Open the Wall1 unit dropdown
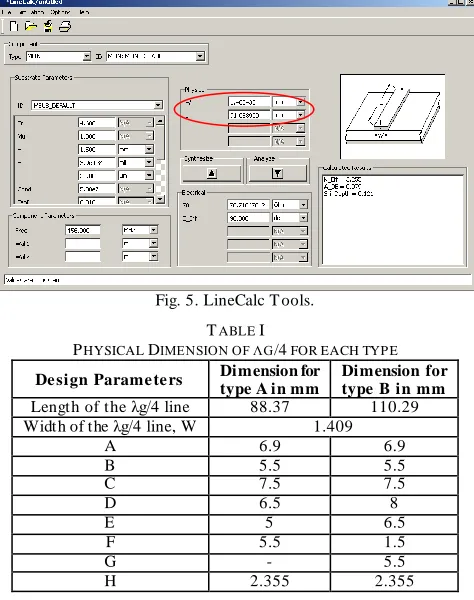Viewport: 474px width, 600px height. pyautogui.click(x=153, y=243)
